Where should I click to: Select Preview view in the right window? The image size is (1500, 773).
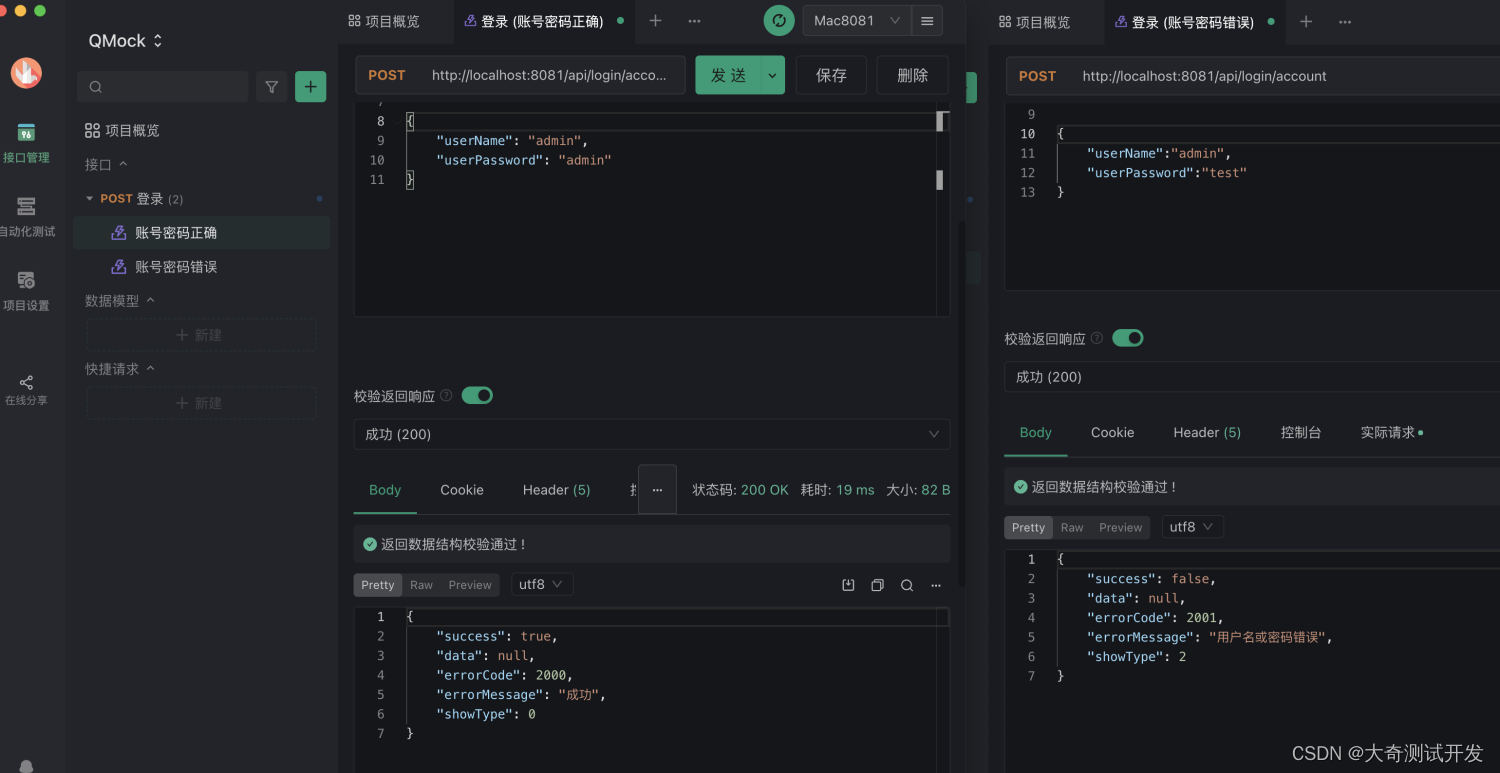[1121, 528]
